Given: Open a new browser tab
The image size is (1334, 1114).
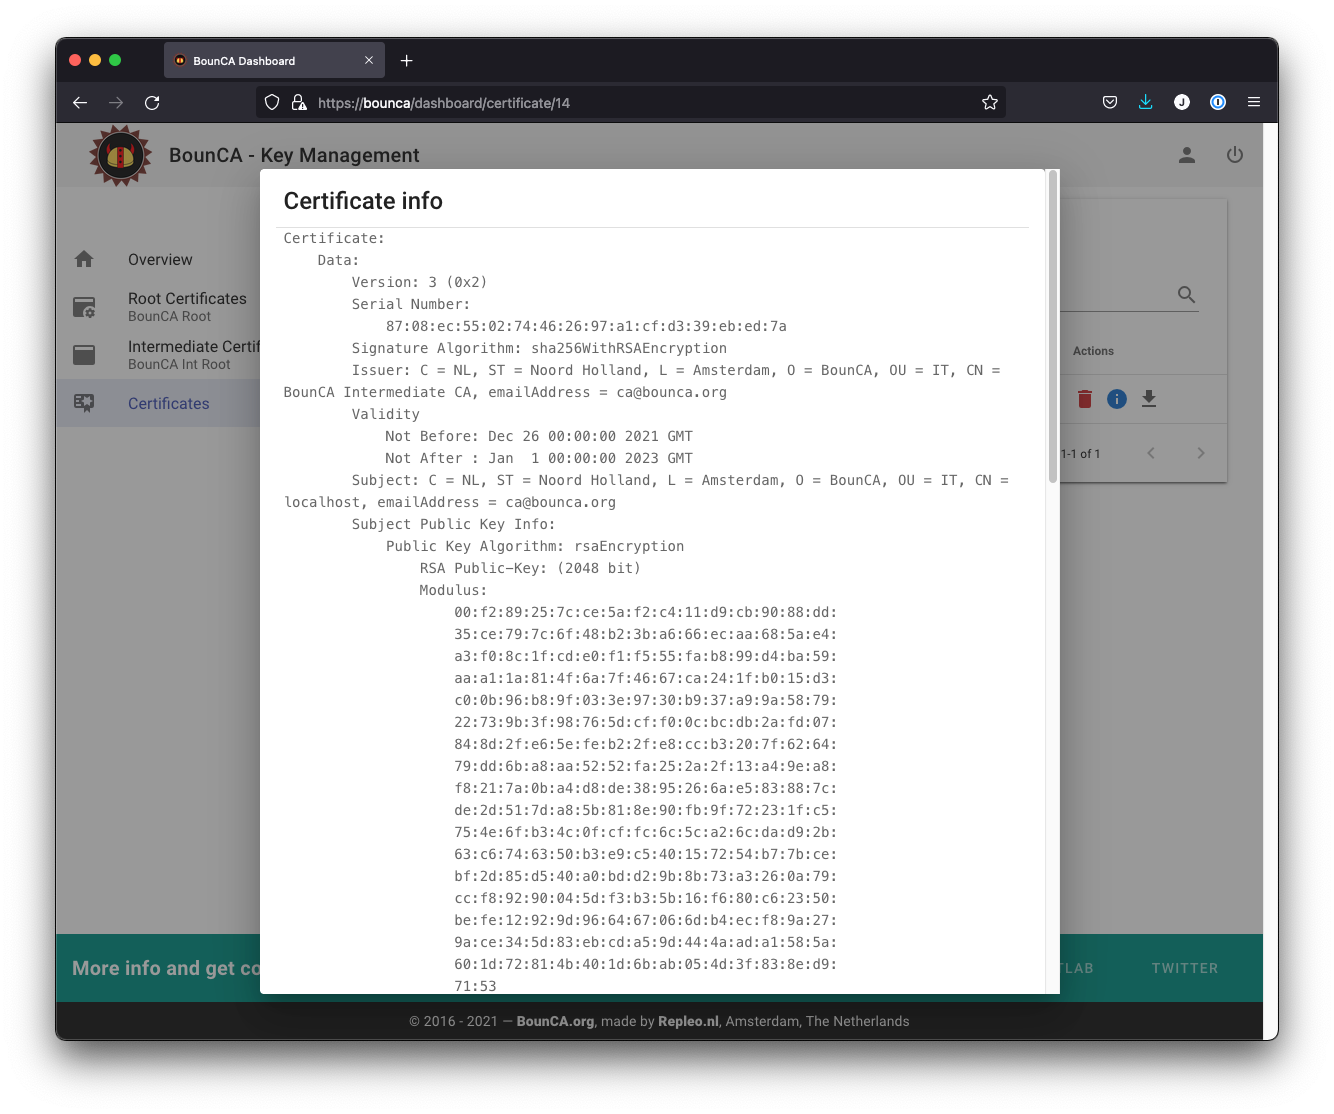Looking at the screenshot, I should pos(407,61).
